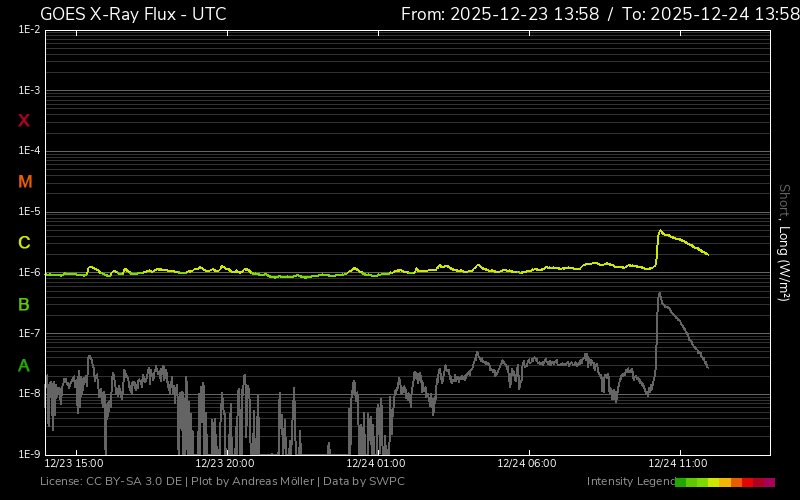Click the 1E-2 y-axis label
The image size is (800, 500).
29,30
